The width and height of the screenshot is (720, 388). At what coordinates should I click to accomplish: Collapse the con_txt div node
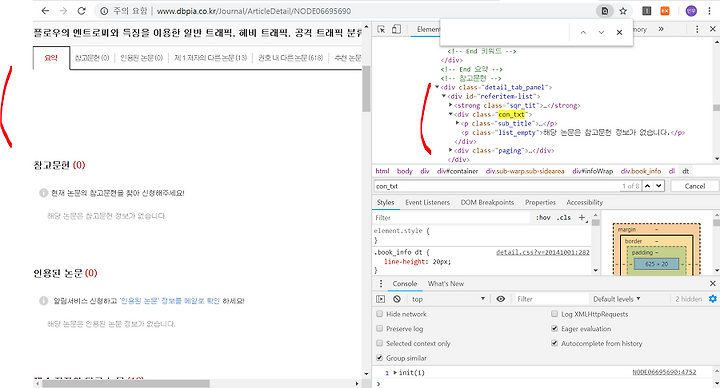click(451, 114)
